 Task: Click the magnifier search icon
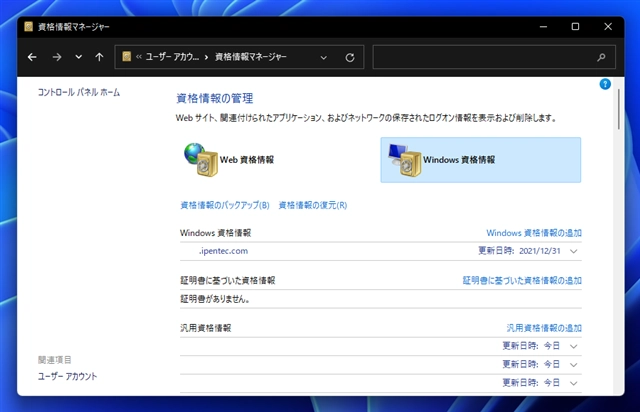(x=601, y=58)
